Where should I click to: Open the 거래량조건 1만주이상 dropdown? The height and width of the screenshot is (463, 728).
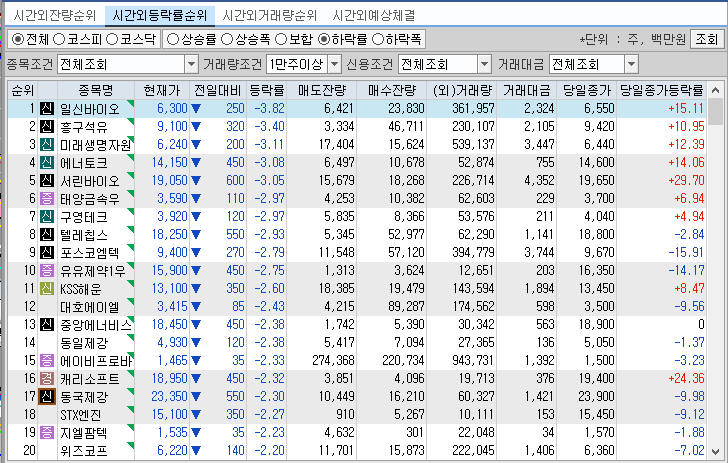pos(334,65)
